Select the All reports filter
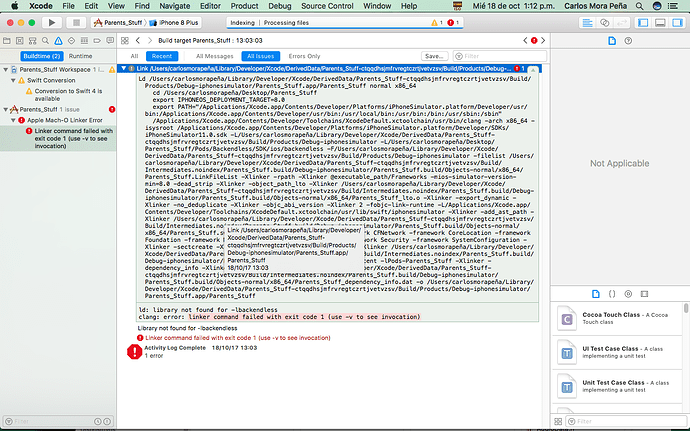This screenshot has width=690, height=431. [134, 56]
